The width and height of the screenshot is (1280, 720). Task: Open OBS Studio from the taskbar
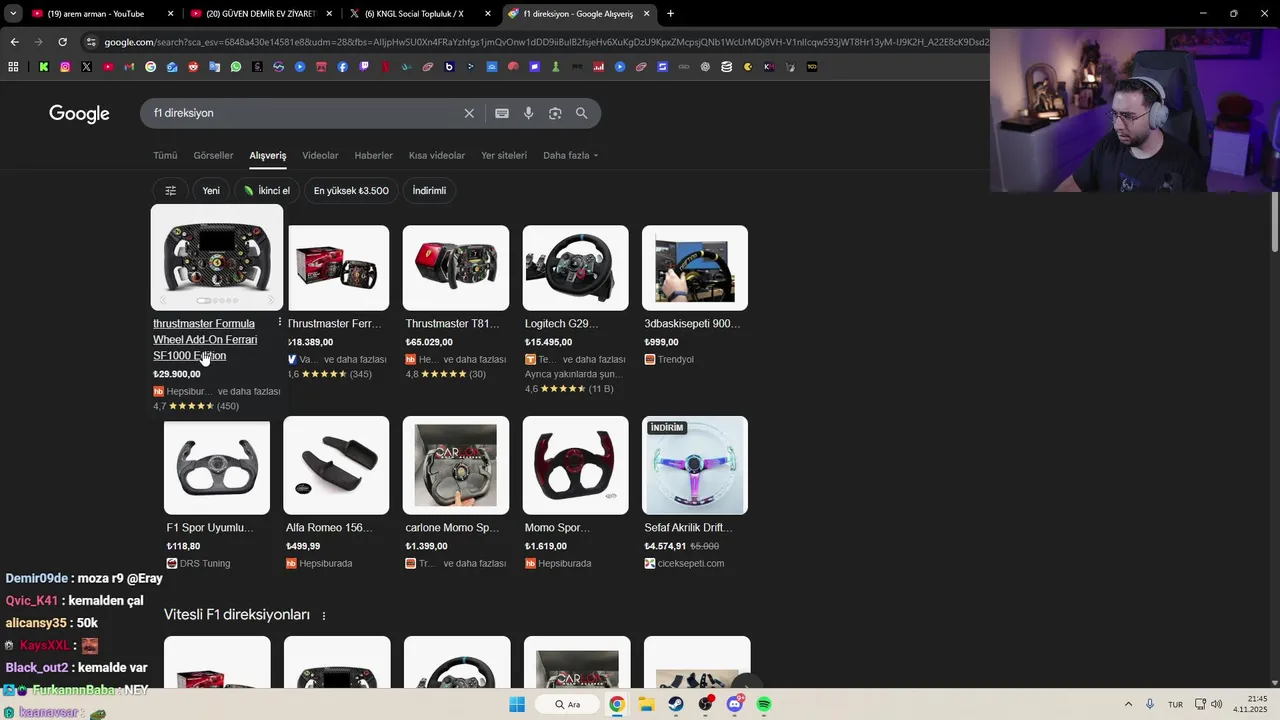[706, 704]
